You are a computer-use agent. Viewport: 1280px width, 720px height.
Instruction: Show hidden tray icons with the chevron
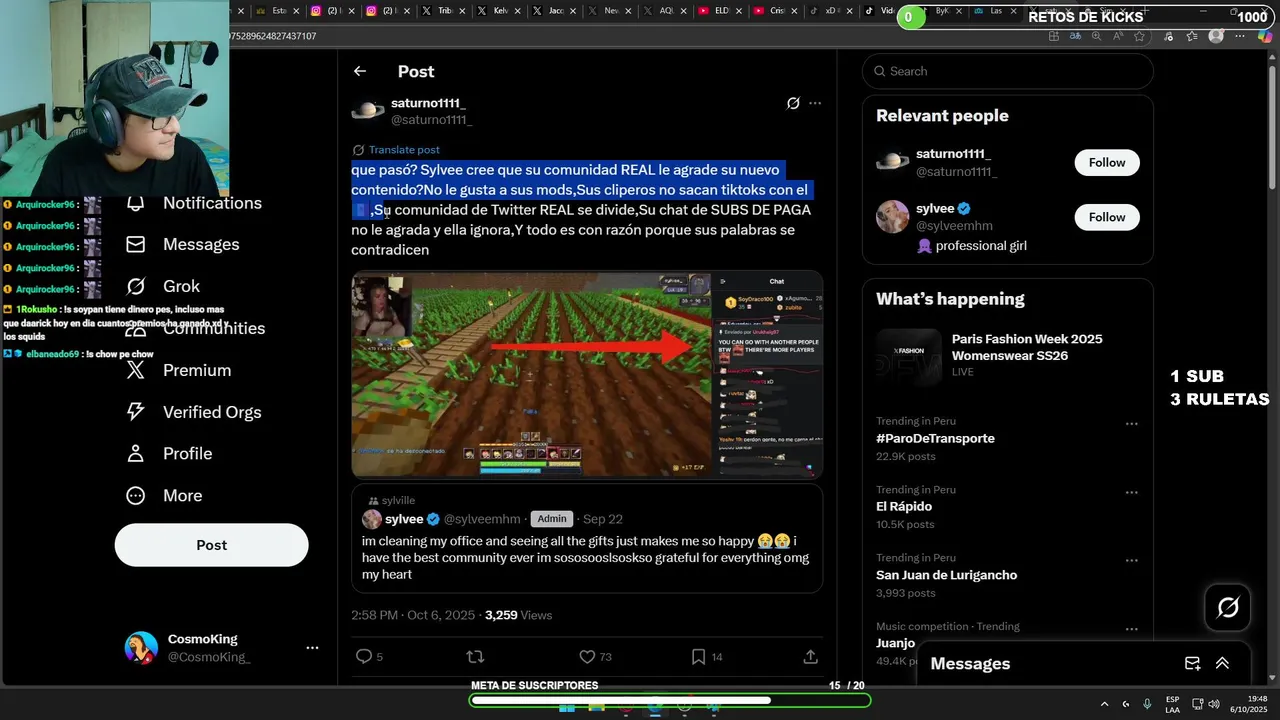pyautogui.click(x=1105, y=704)
